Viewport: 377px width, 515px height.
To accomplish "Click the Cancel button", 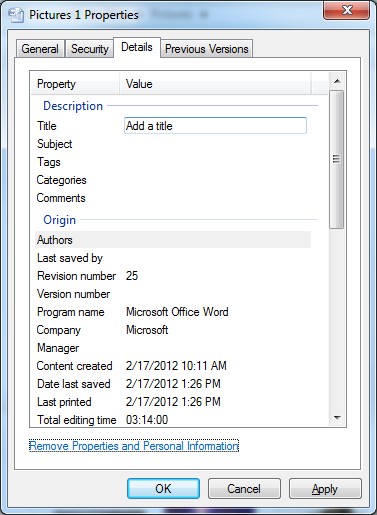I will 244,489.
